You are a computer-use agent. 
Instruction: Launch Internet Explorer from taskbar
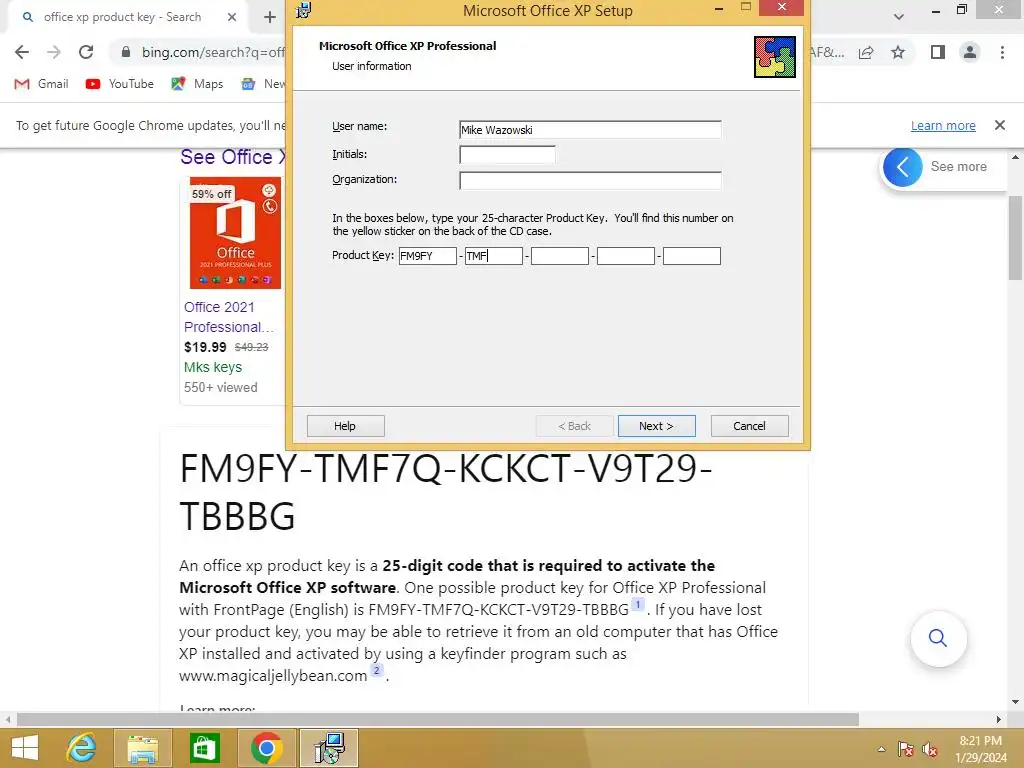82,748
